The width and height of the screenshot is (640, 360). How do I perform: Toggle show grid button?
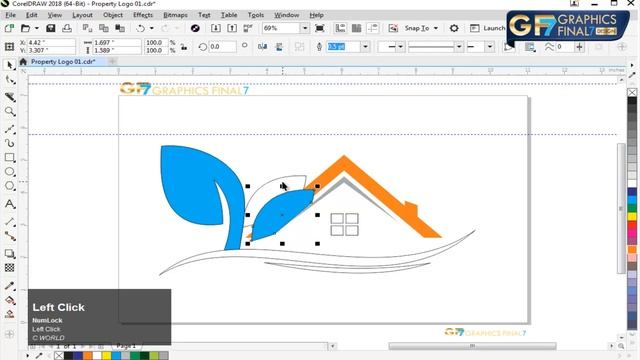[x=356, y=28]
